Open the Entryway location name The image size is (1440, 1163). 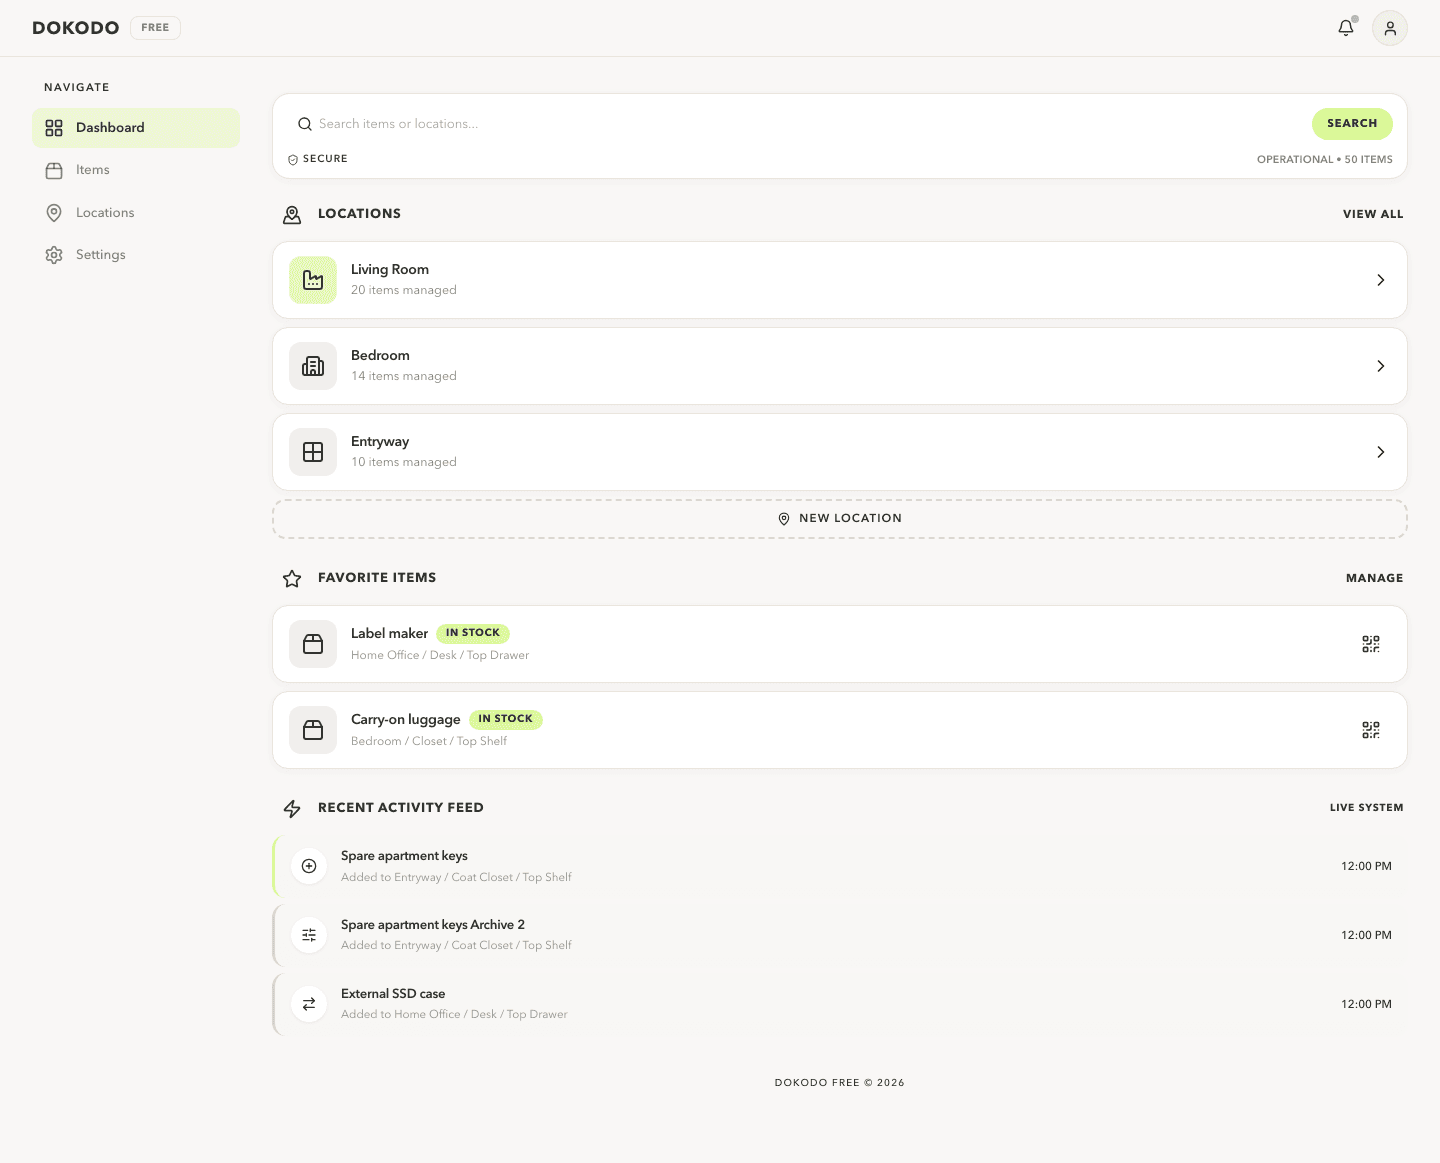click(x=380, y=442)
